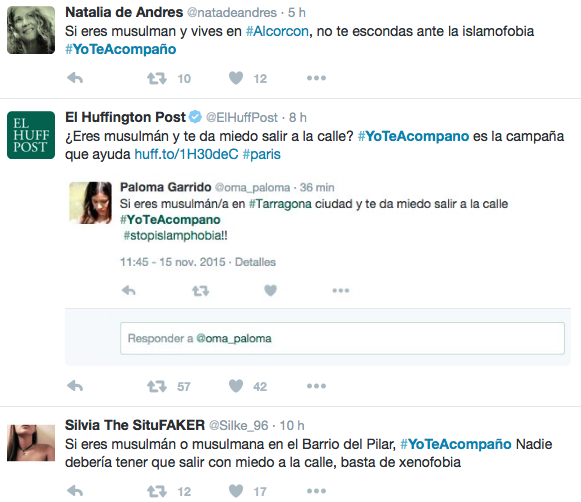Like the El Huffington Post tweet
This screenshot has width=581, height=502.
coord(236,386)
